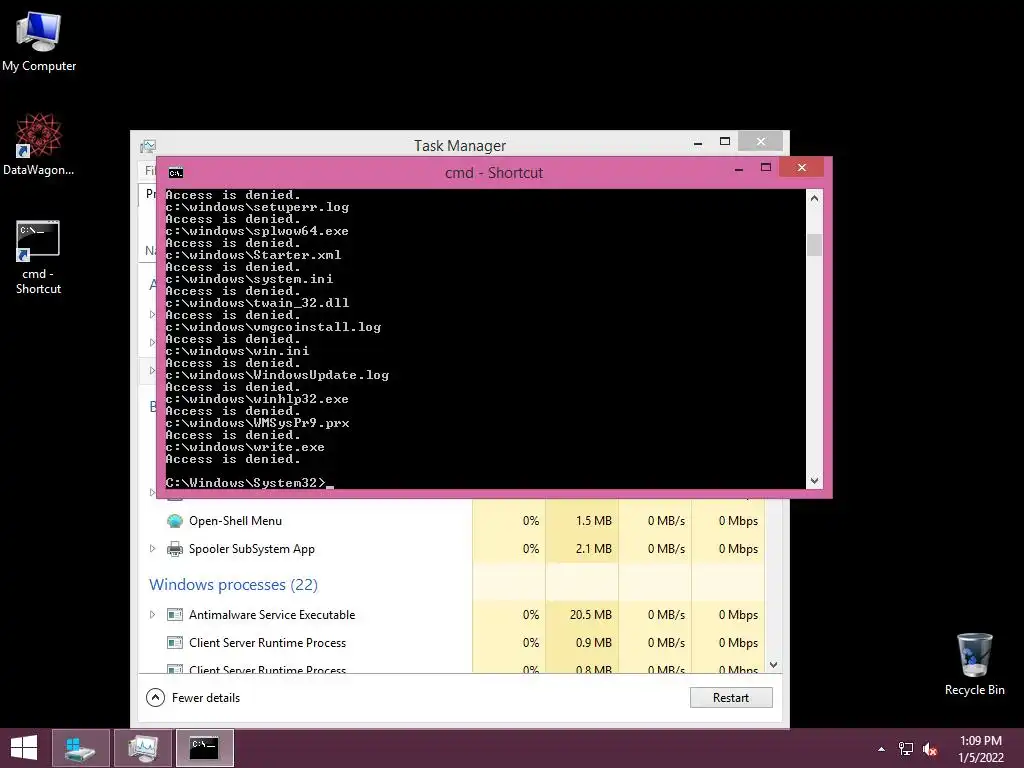Click the c:\windows\Starter.xml output line

(x=253, y=255)
